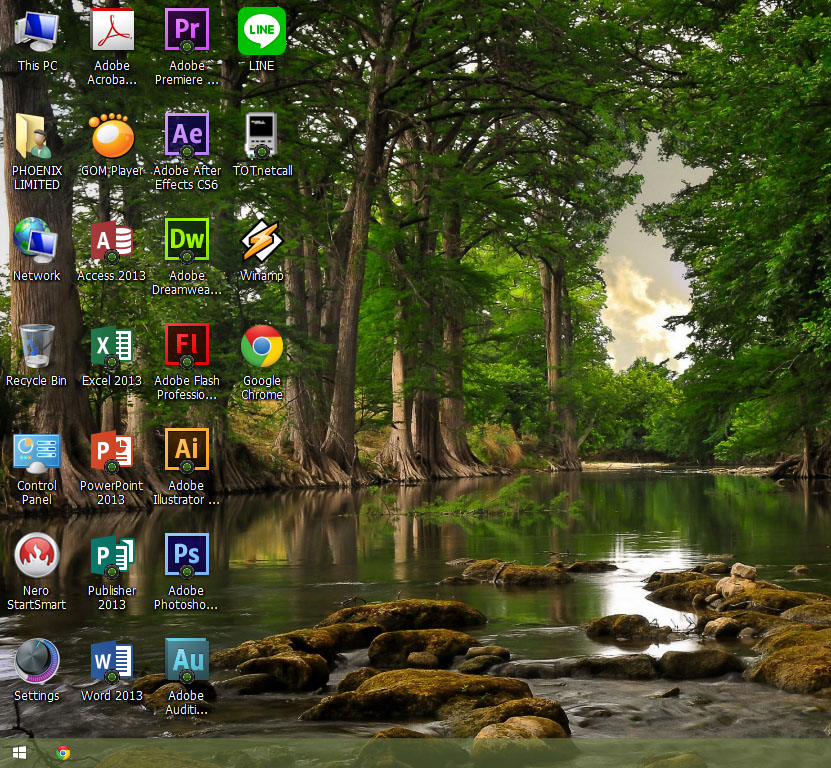
Task: Select the Nero StartSmart shortcut
Action: 37,555
